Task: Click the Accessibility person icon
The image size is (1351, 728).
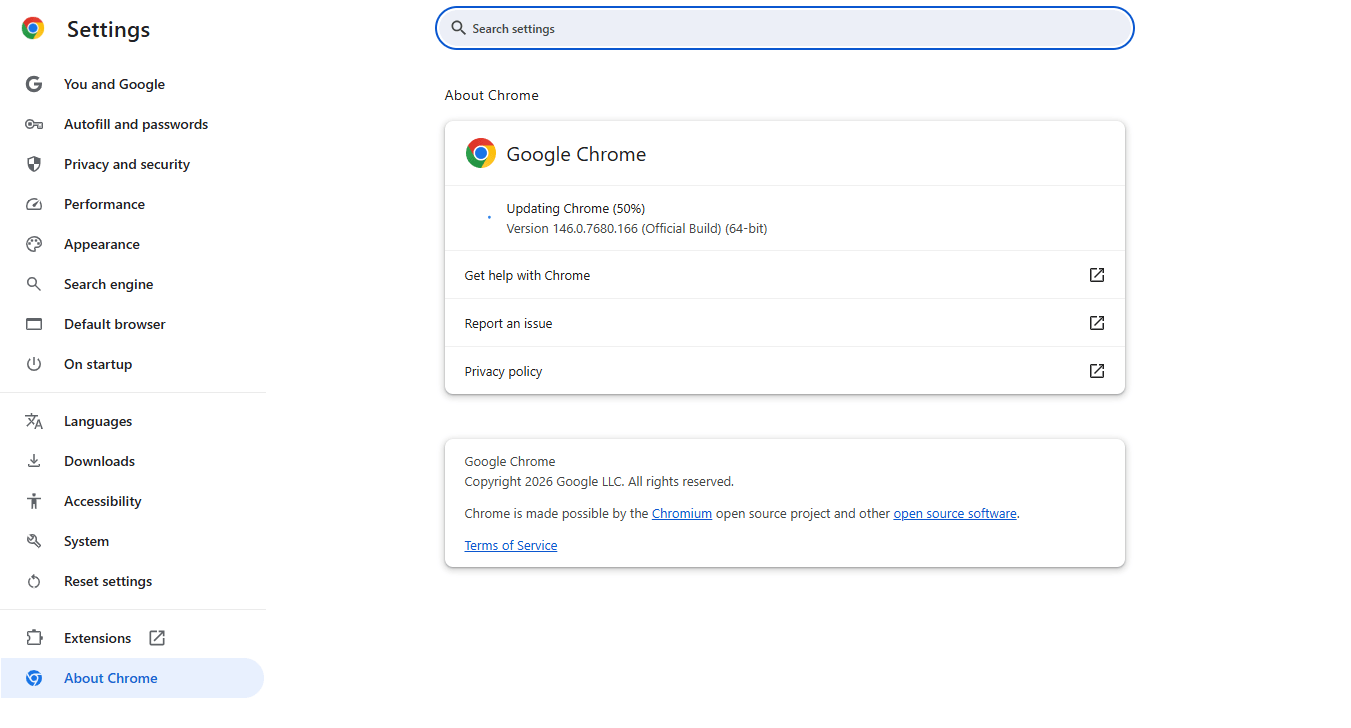Action: (x=34, y=501)
